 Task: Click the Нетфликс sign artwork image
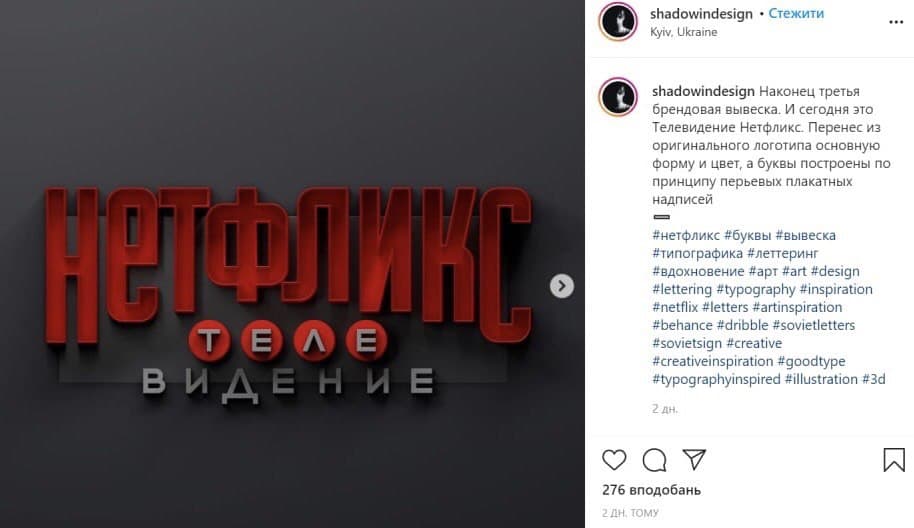[x=290, y=264]
